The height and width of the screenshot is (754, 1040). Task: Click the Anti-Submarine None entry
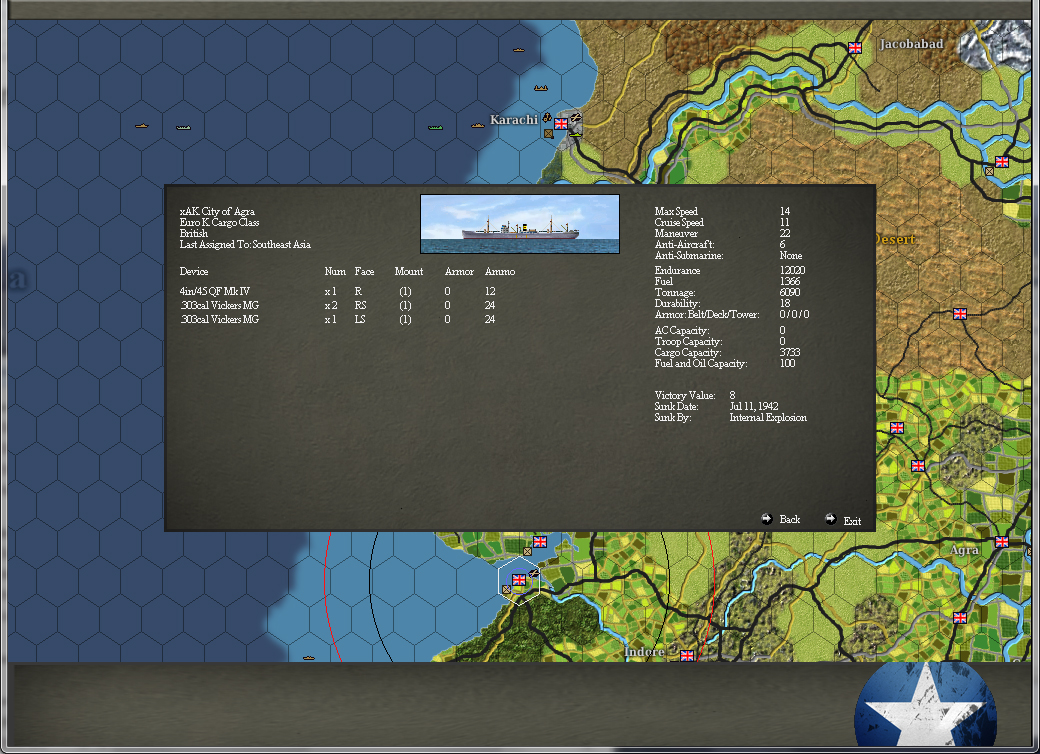click(728, 255)
